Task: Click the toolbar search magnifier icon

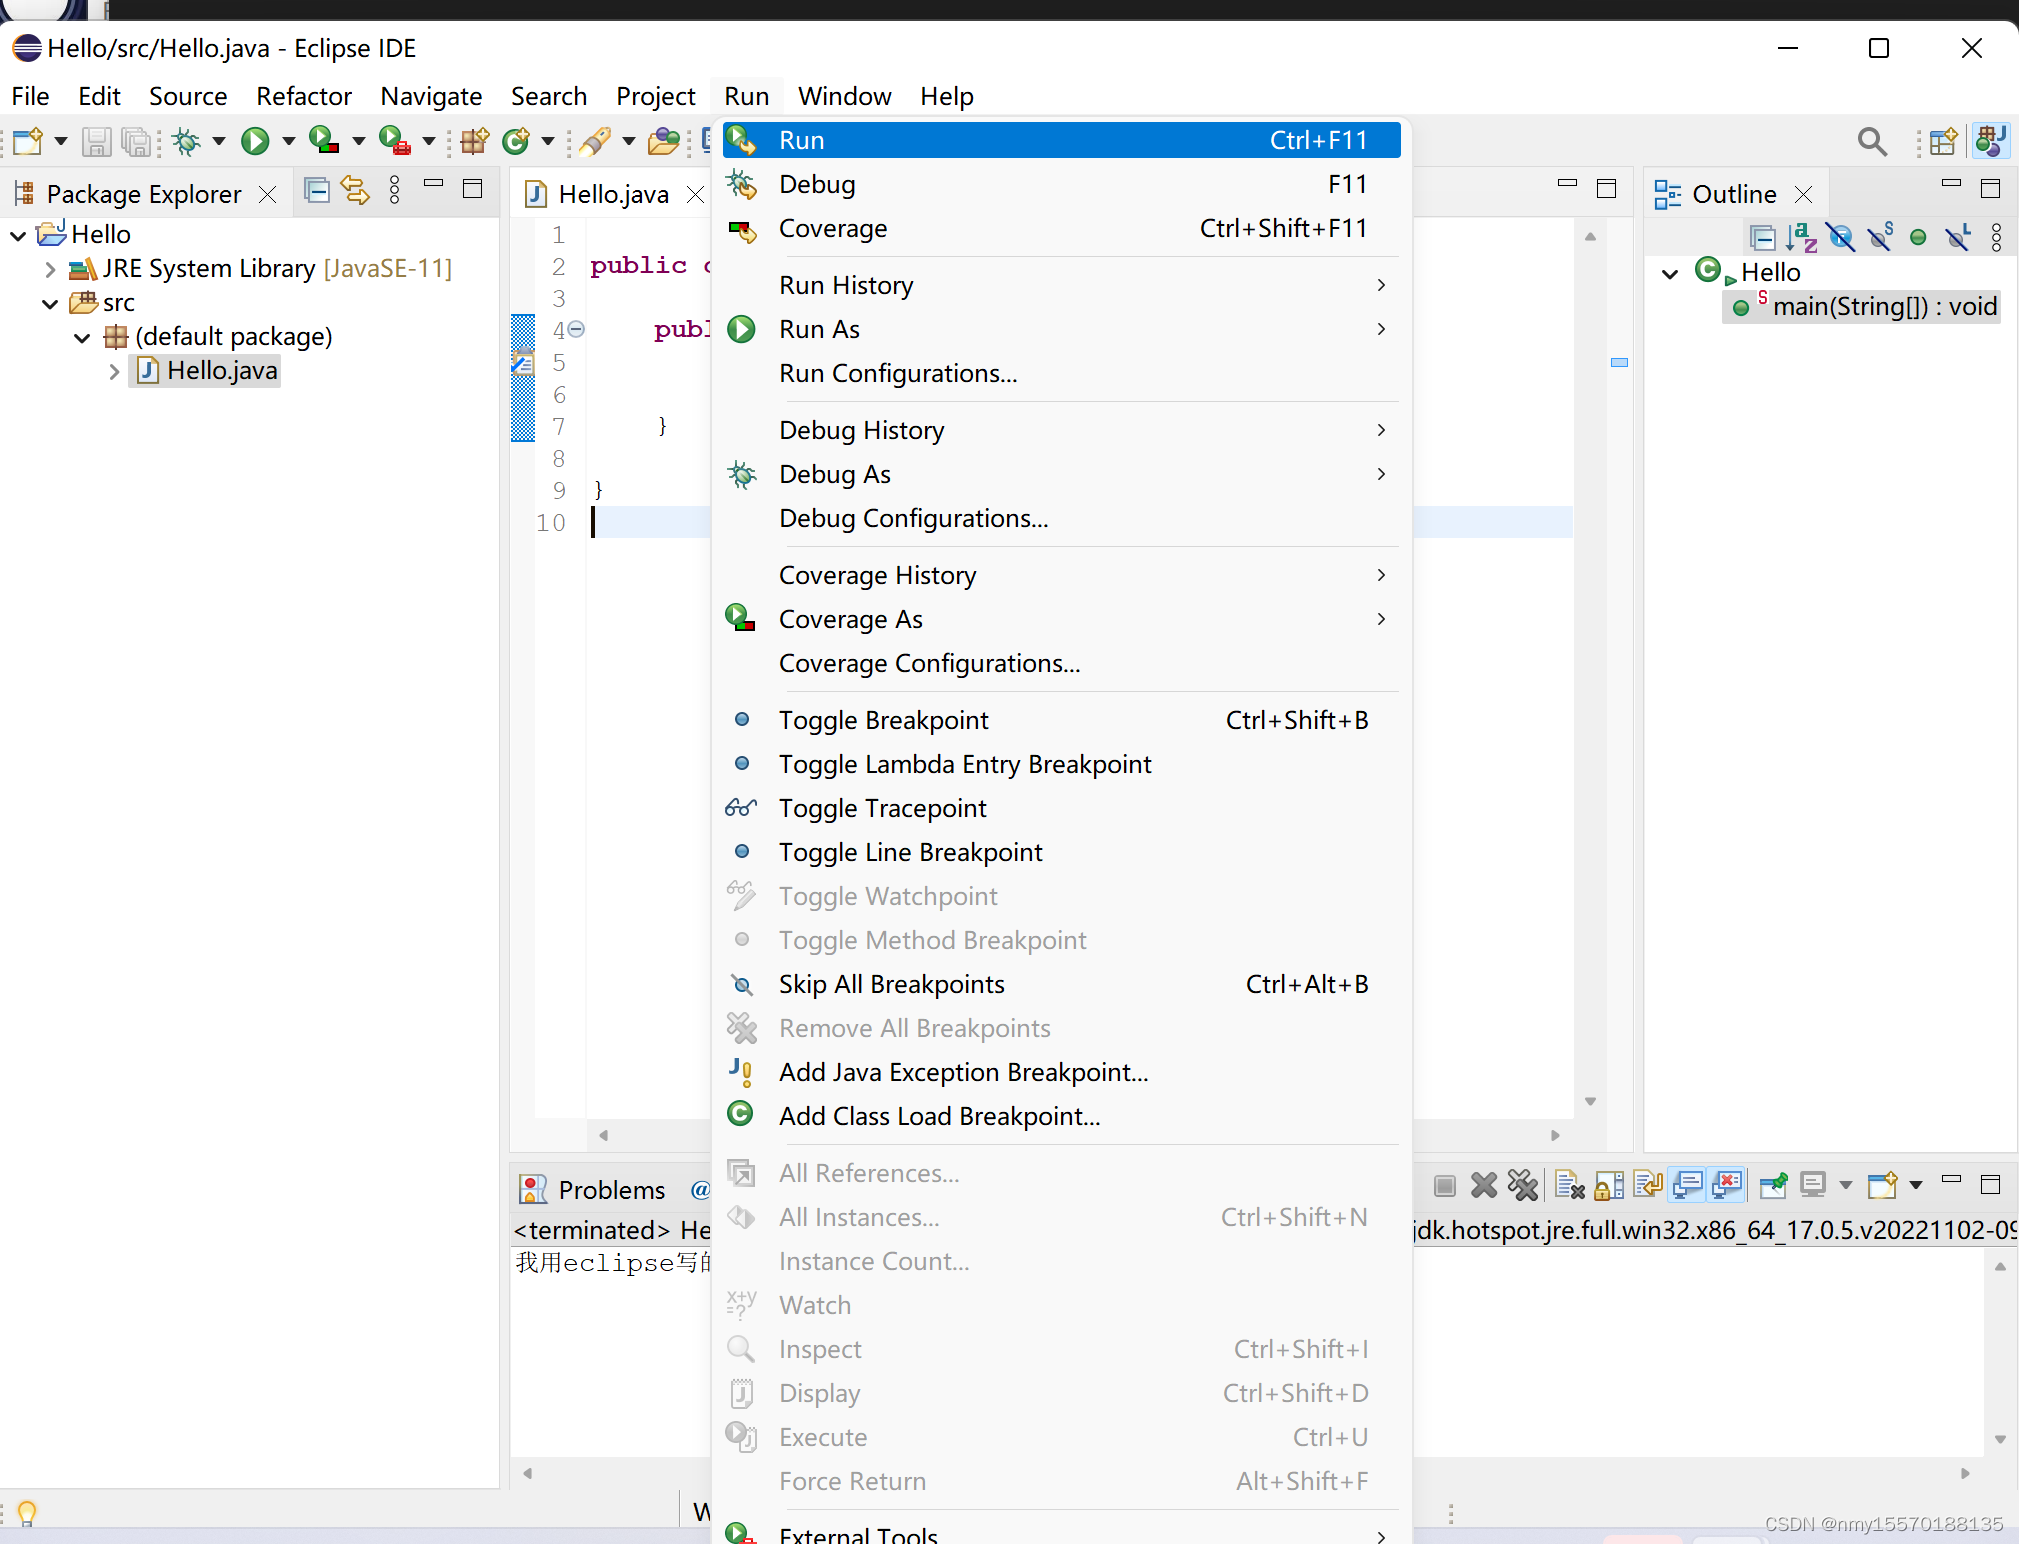Action: tap(1871, 141)
